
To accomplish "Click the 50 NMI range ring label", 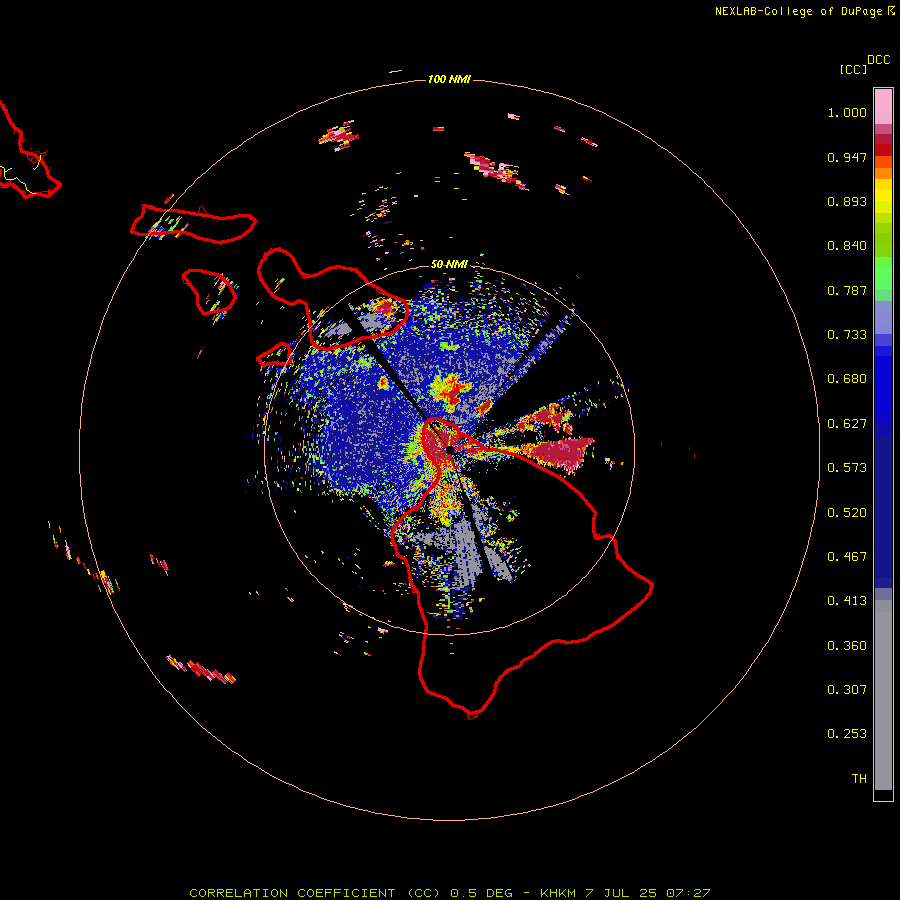I will 449,265.
